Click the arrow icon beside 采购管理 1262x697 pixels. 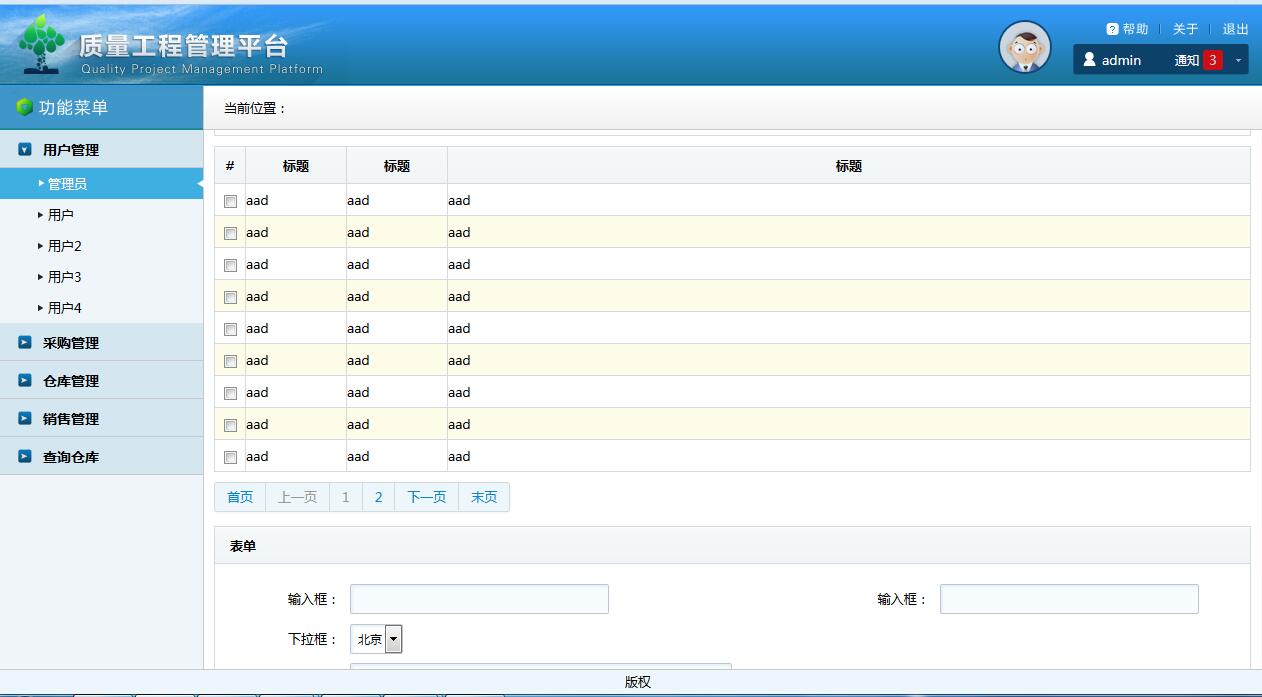tap(25, 342)
